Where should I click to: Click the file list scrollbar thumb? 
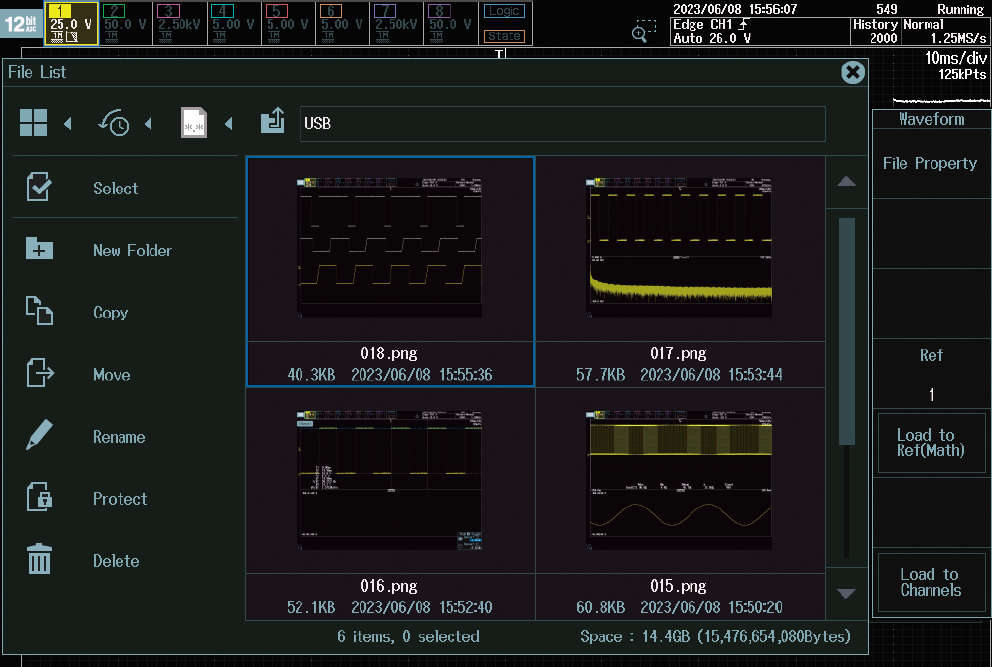846,331
